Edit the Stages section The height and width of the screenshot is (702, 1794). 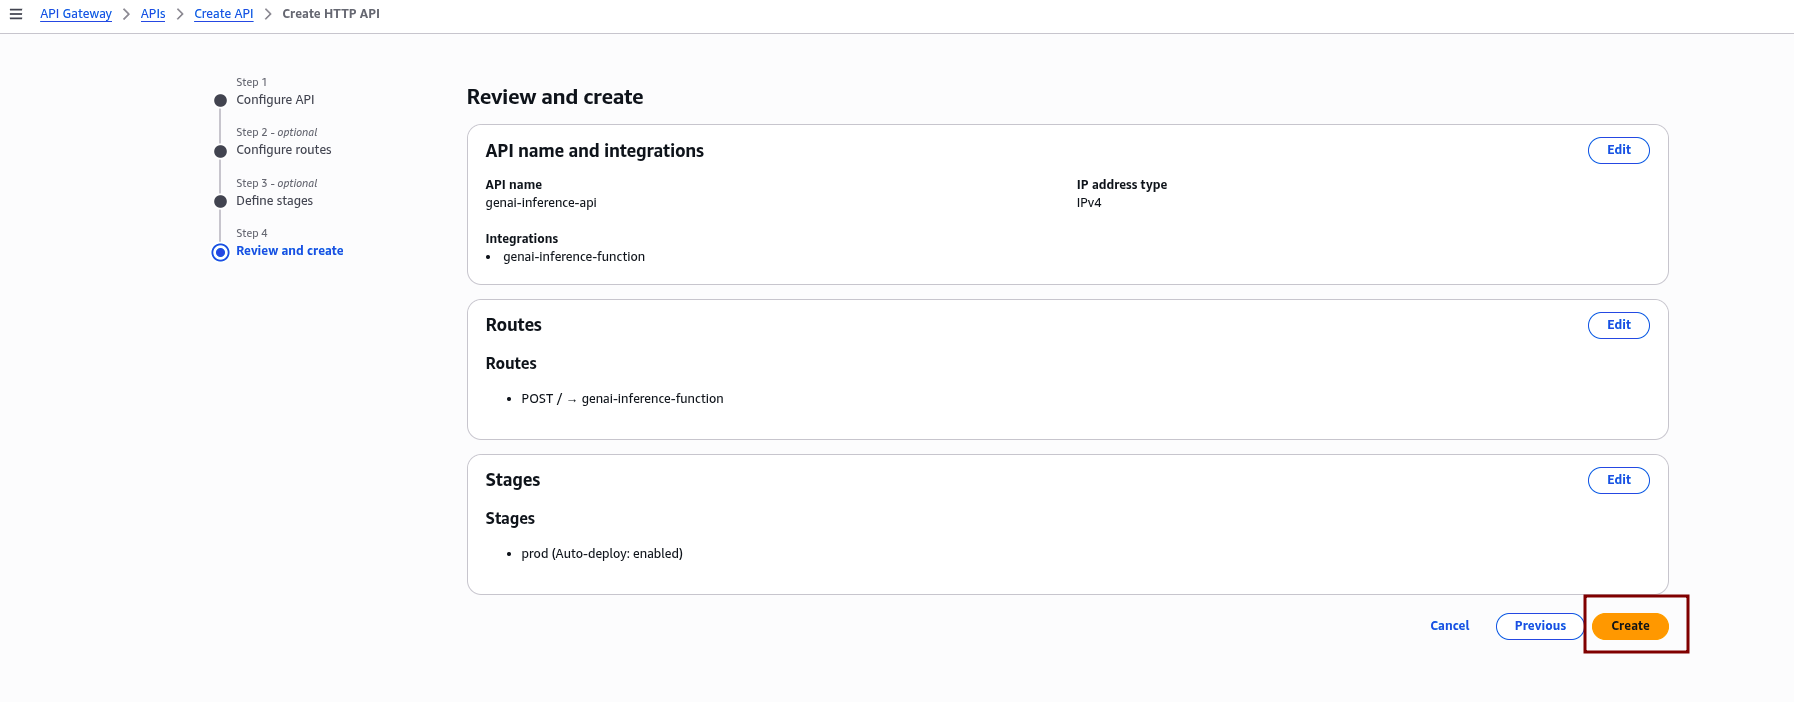coord(1618,480)
